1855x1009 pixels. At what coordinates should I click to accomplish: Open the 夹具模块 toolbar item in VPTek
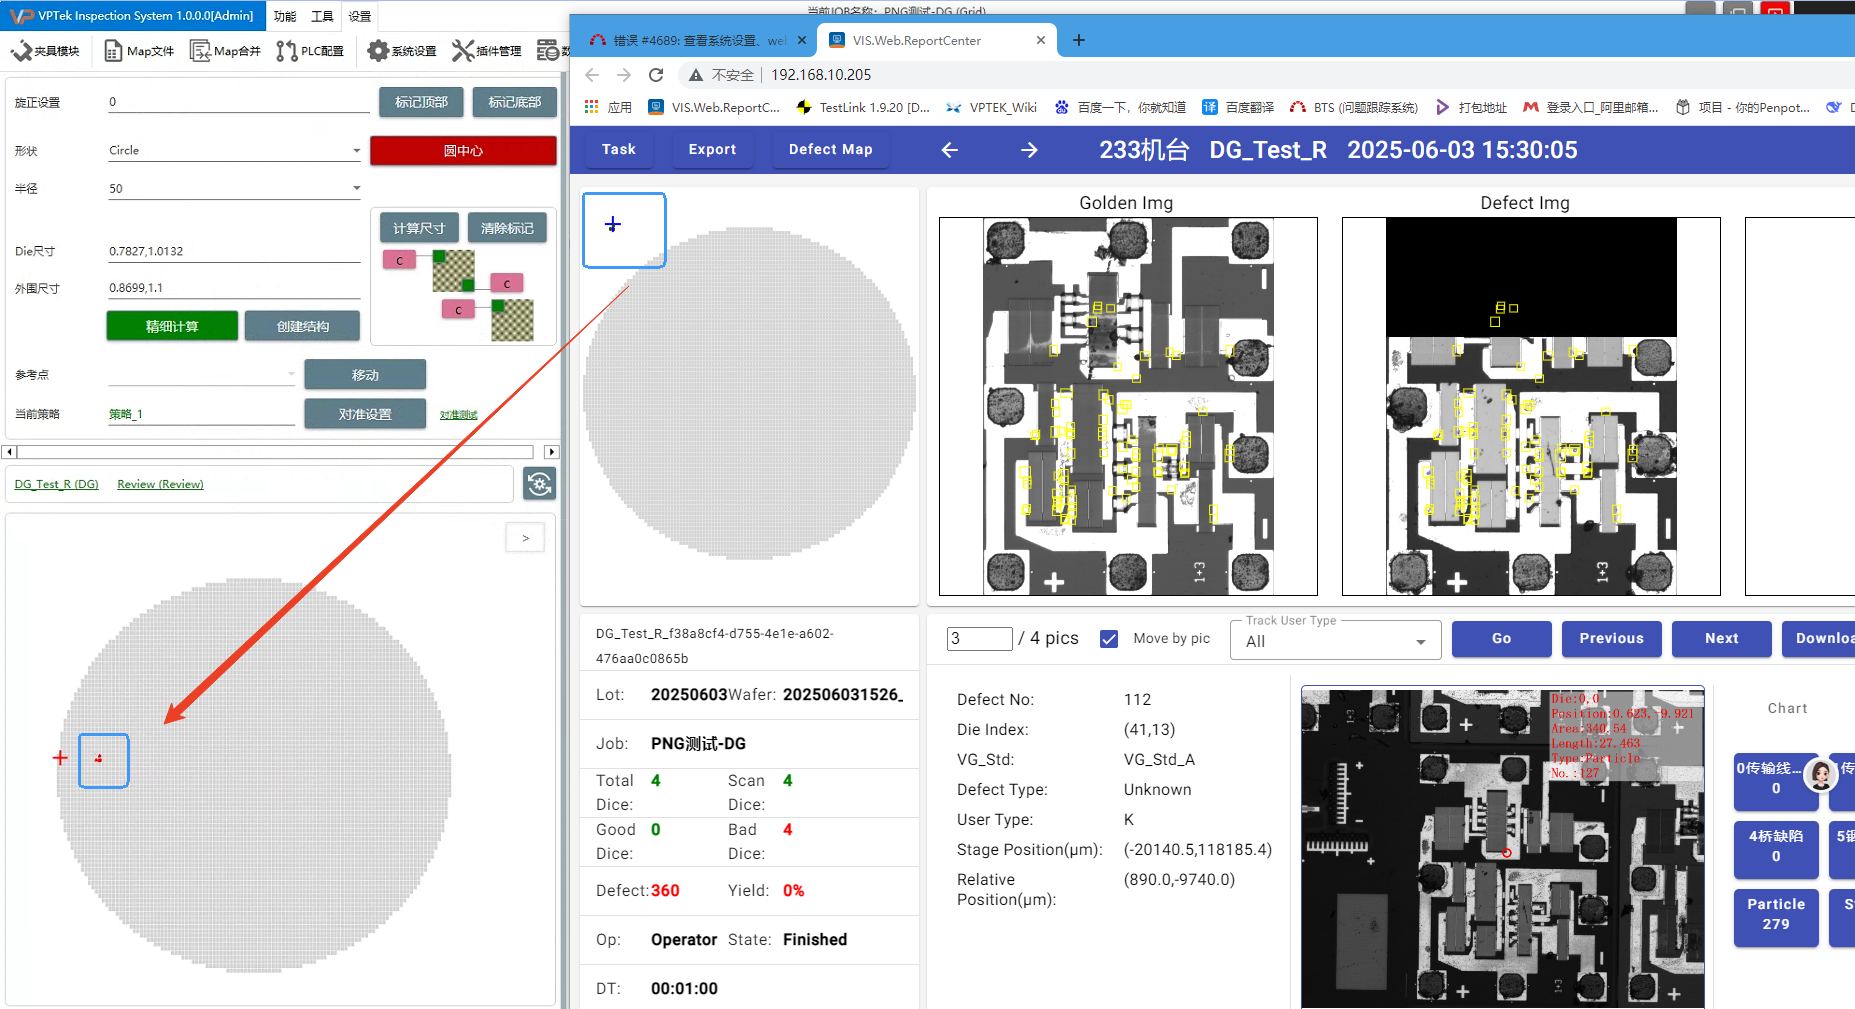[x=45, y=51]
